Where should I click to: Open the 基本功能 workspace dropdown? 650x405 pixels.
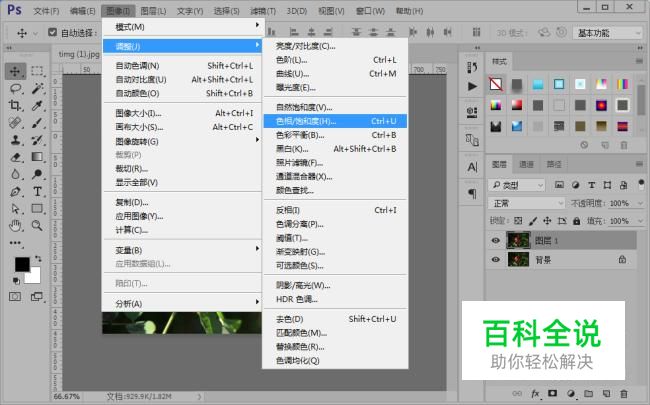pos(608,33)
